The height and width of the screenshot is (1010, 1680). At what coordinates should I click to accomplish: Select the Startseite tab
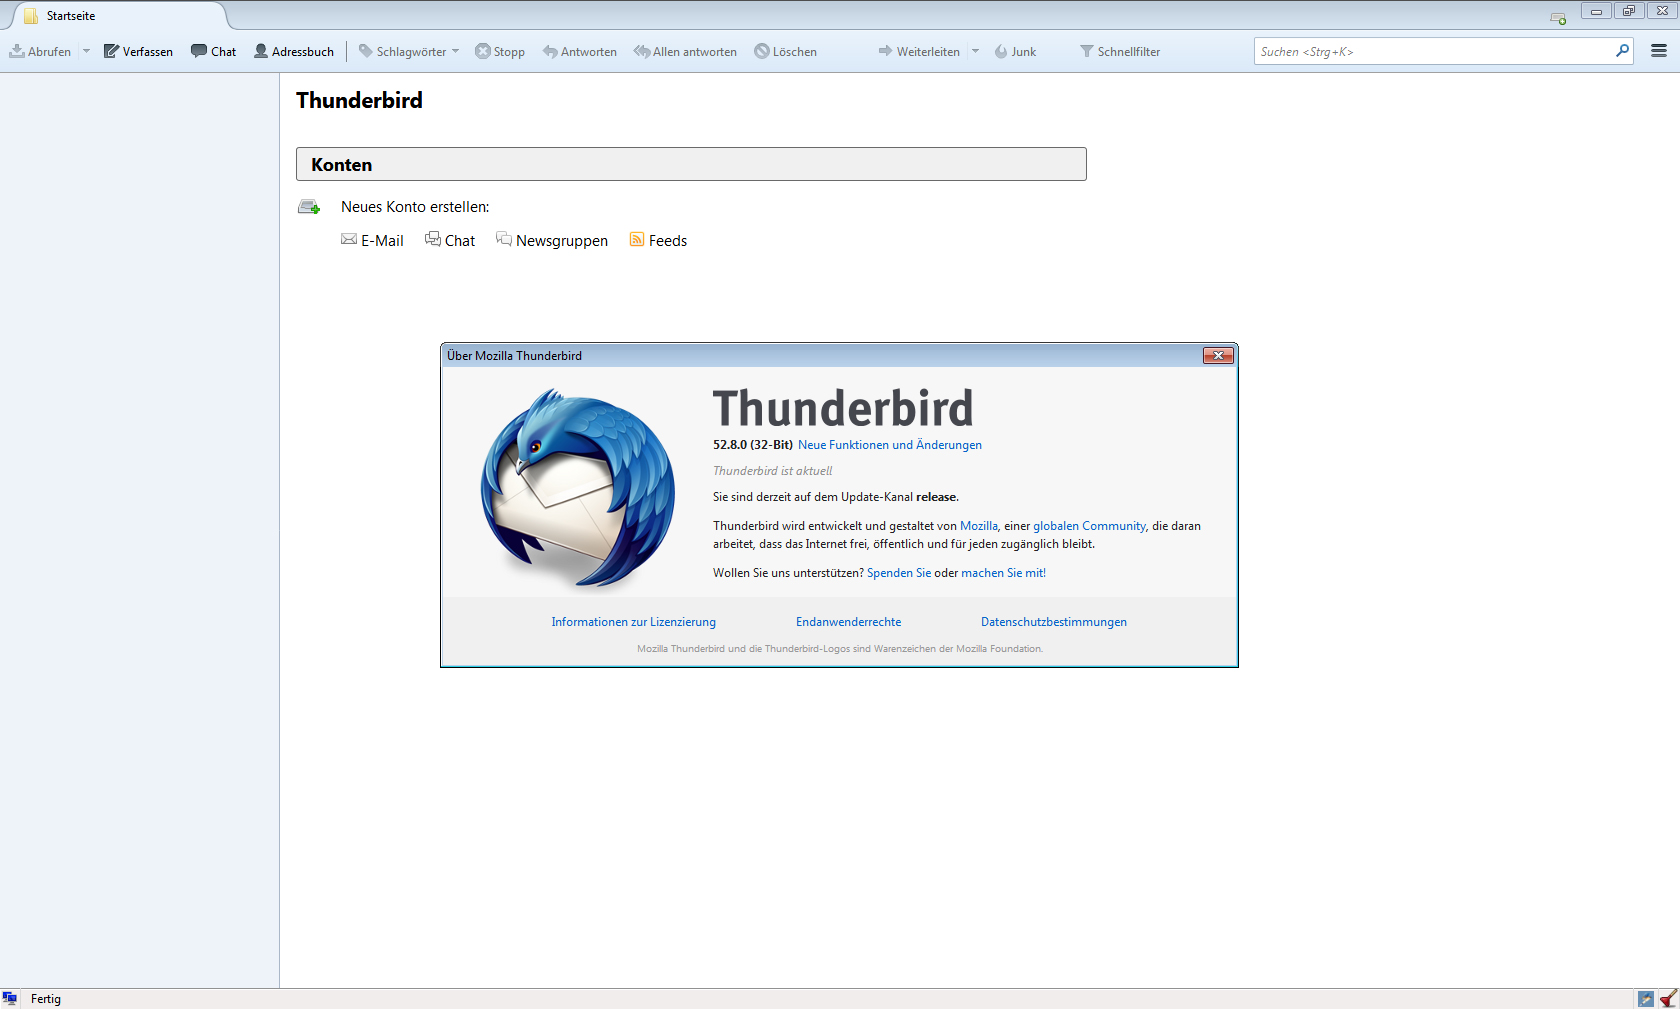[120, 16]
